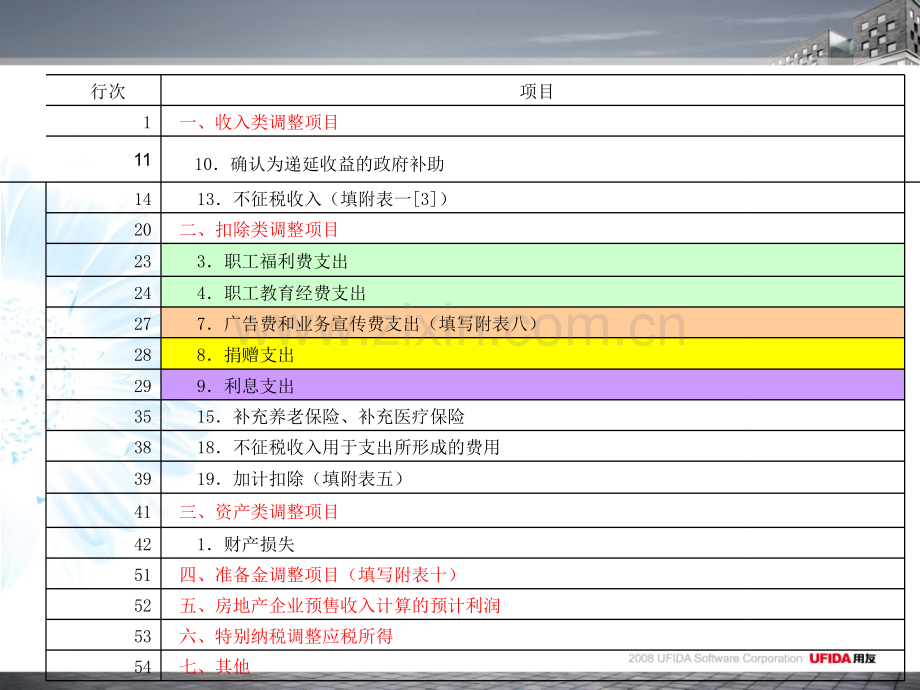
Task: Select '五、房地产企业预售收入计算的预计利润' row
Action: coord(533,605)
